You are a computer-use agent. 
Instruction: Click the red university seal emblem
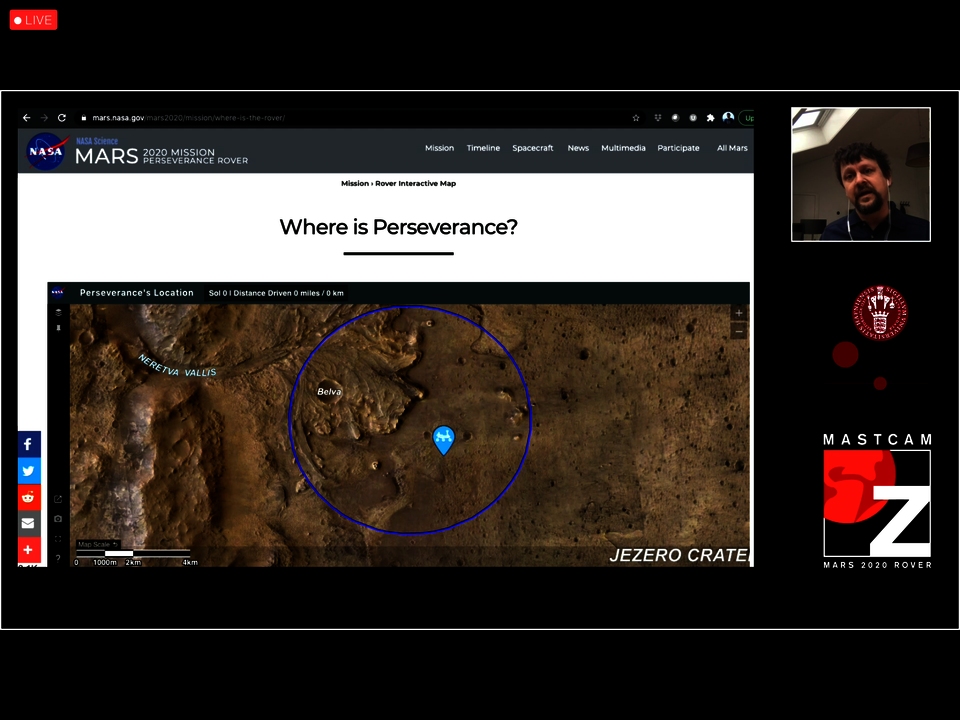(x=880, y=313)
